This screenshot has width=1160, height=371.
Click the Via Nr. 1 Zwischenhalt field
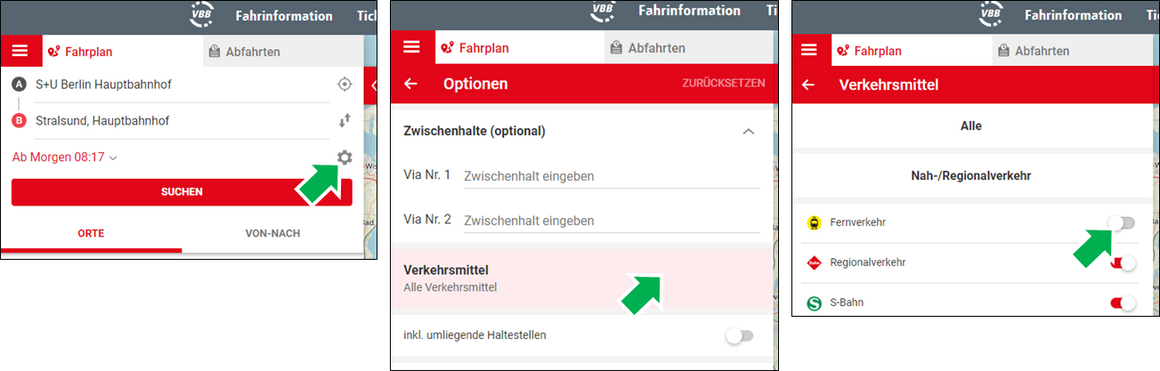[x=612, y=176]
